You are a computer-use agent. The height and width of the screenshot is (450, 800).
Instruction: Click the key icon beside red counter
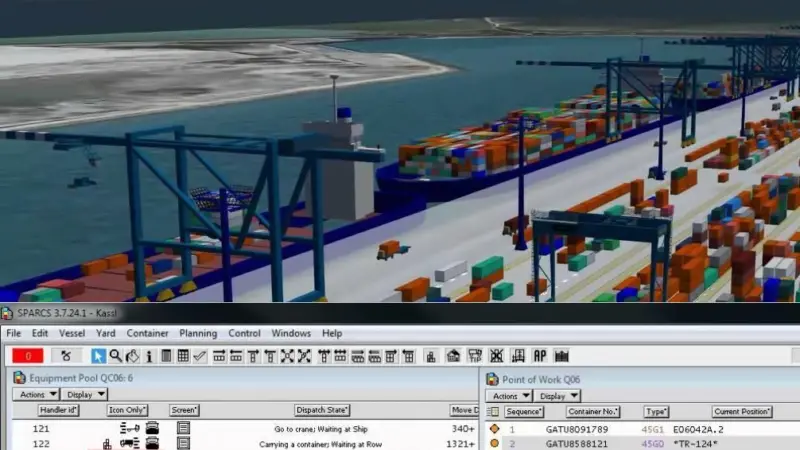tap(66, 356)
